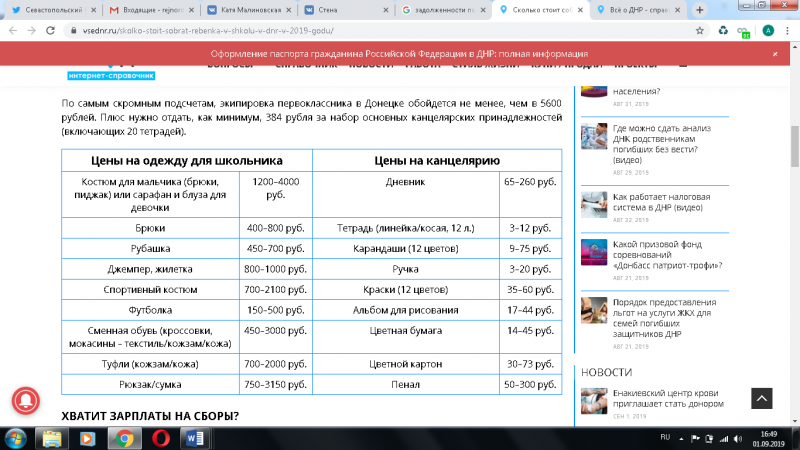Viewport: 800px width, 450px height.
Task: Click the Windows Start button
Action: tap(14, 438)
